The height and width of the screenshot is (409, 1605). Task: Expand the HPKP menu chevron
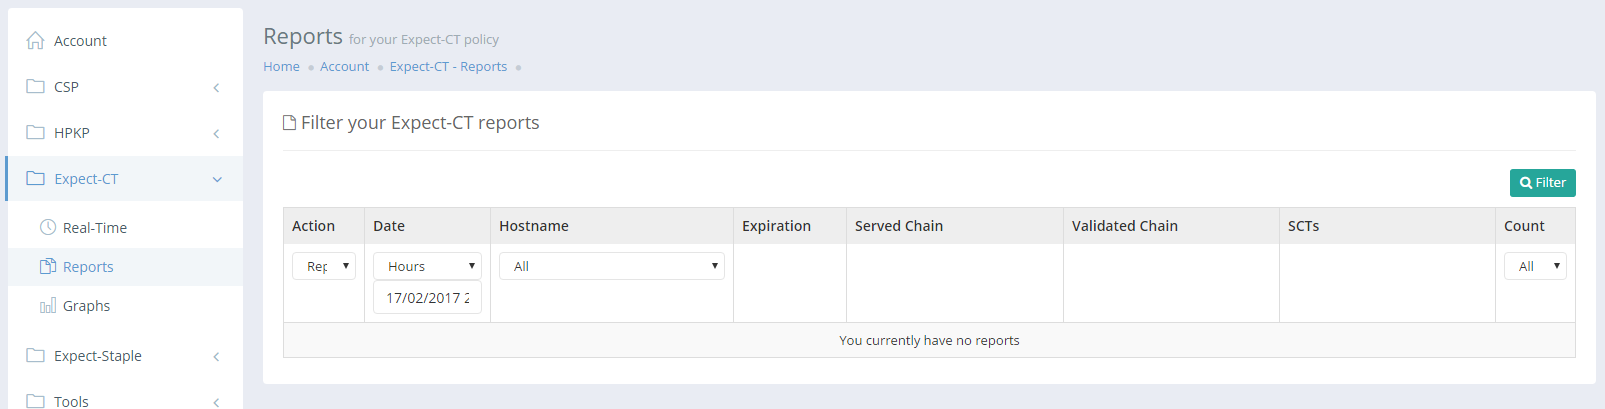click(x=216, y=134)
